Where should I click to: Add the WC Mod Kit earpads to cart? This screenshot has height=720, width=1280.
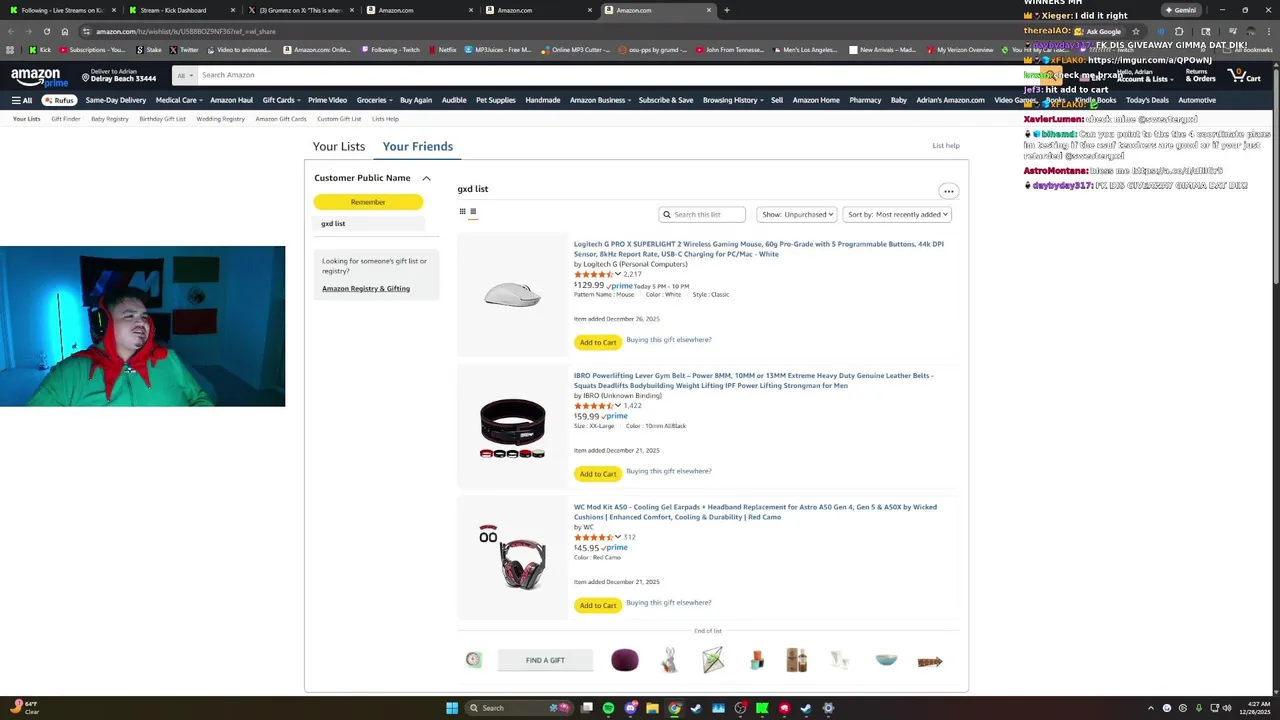598,605
